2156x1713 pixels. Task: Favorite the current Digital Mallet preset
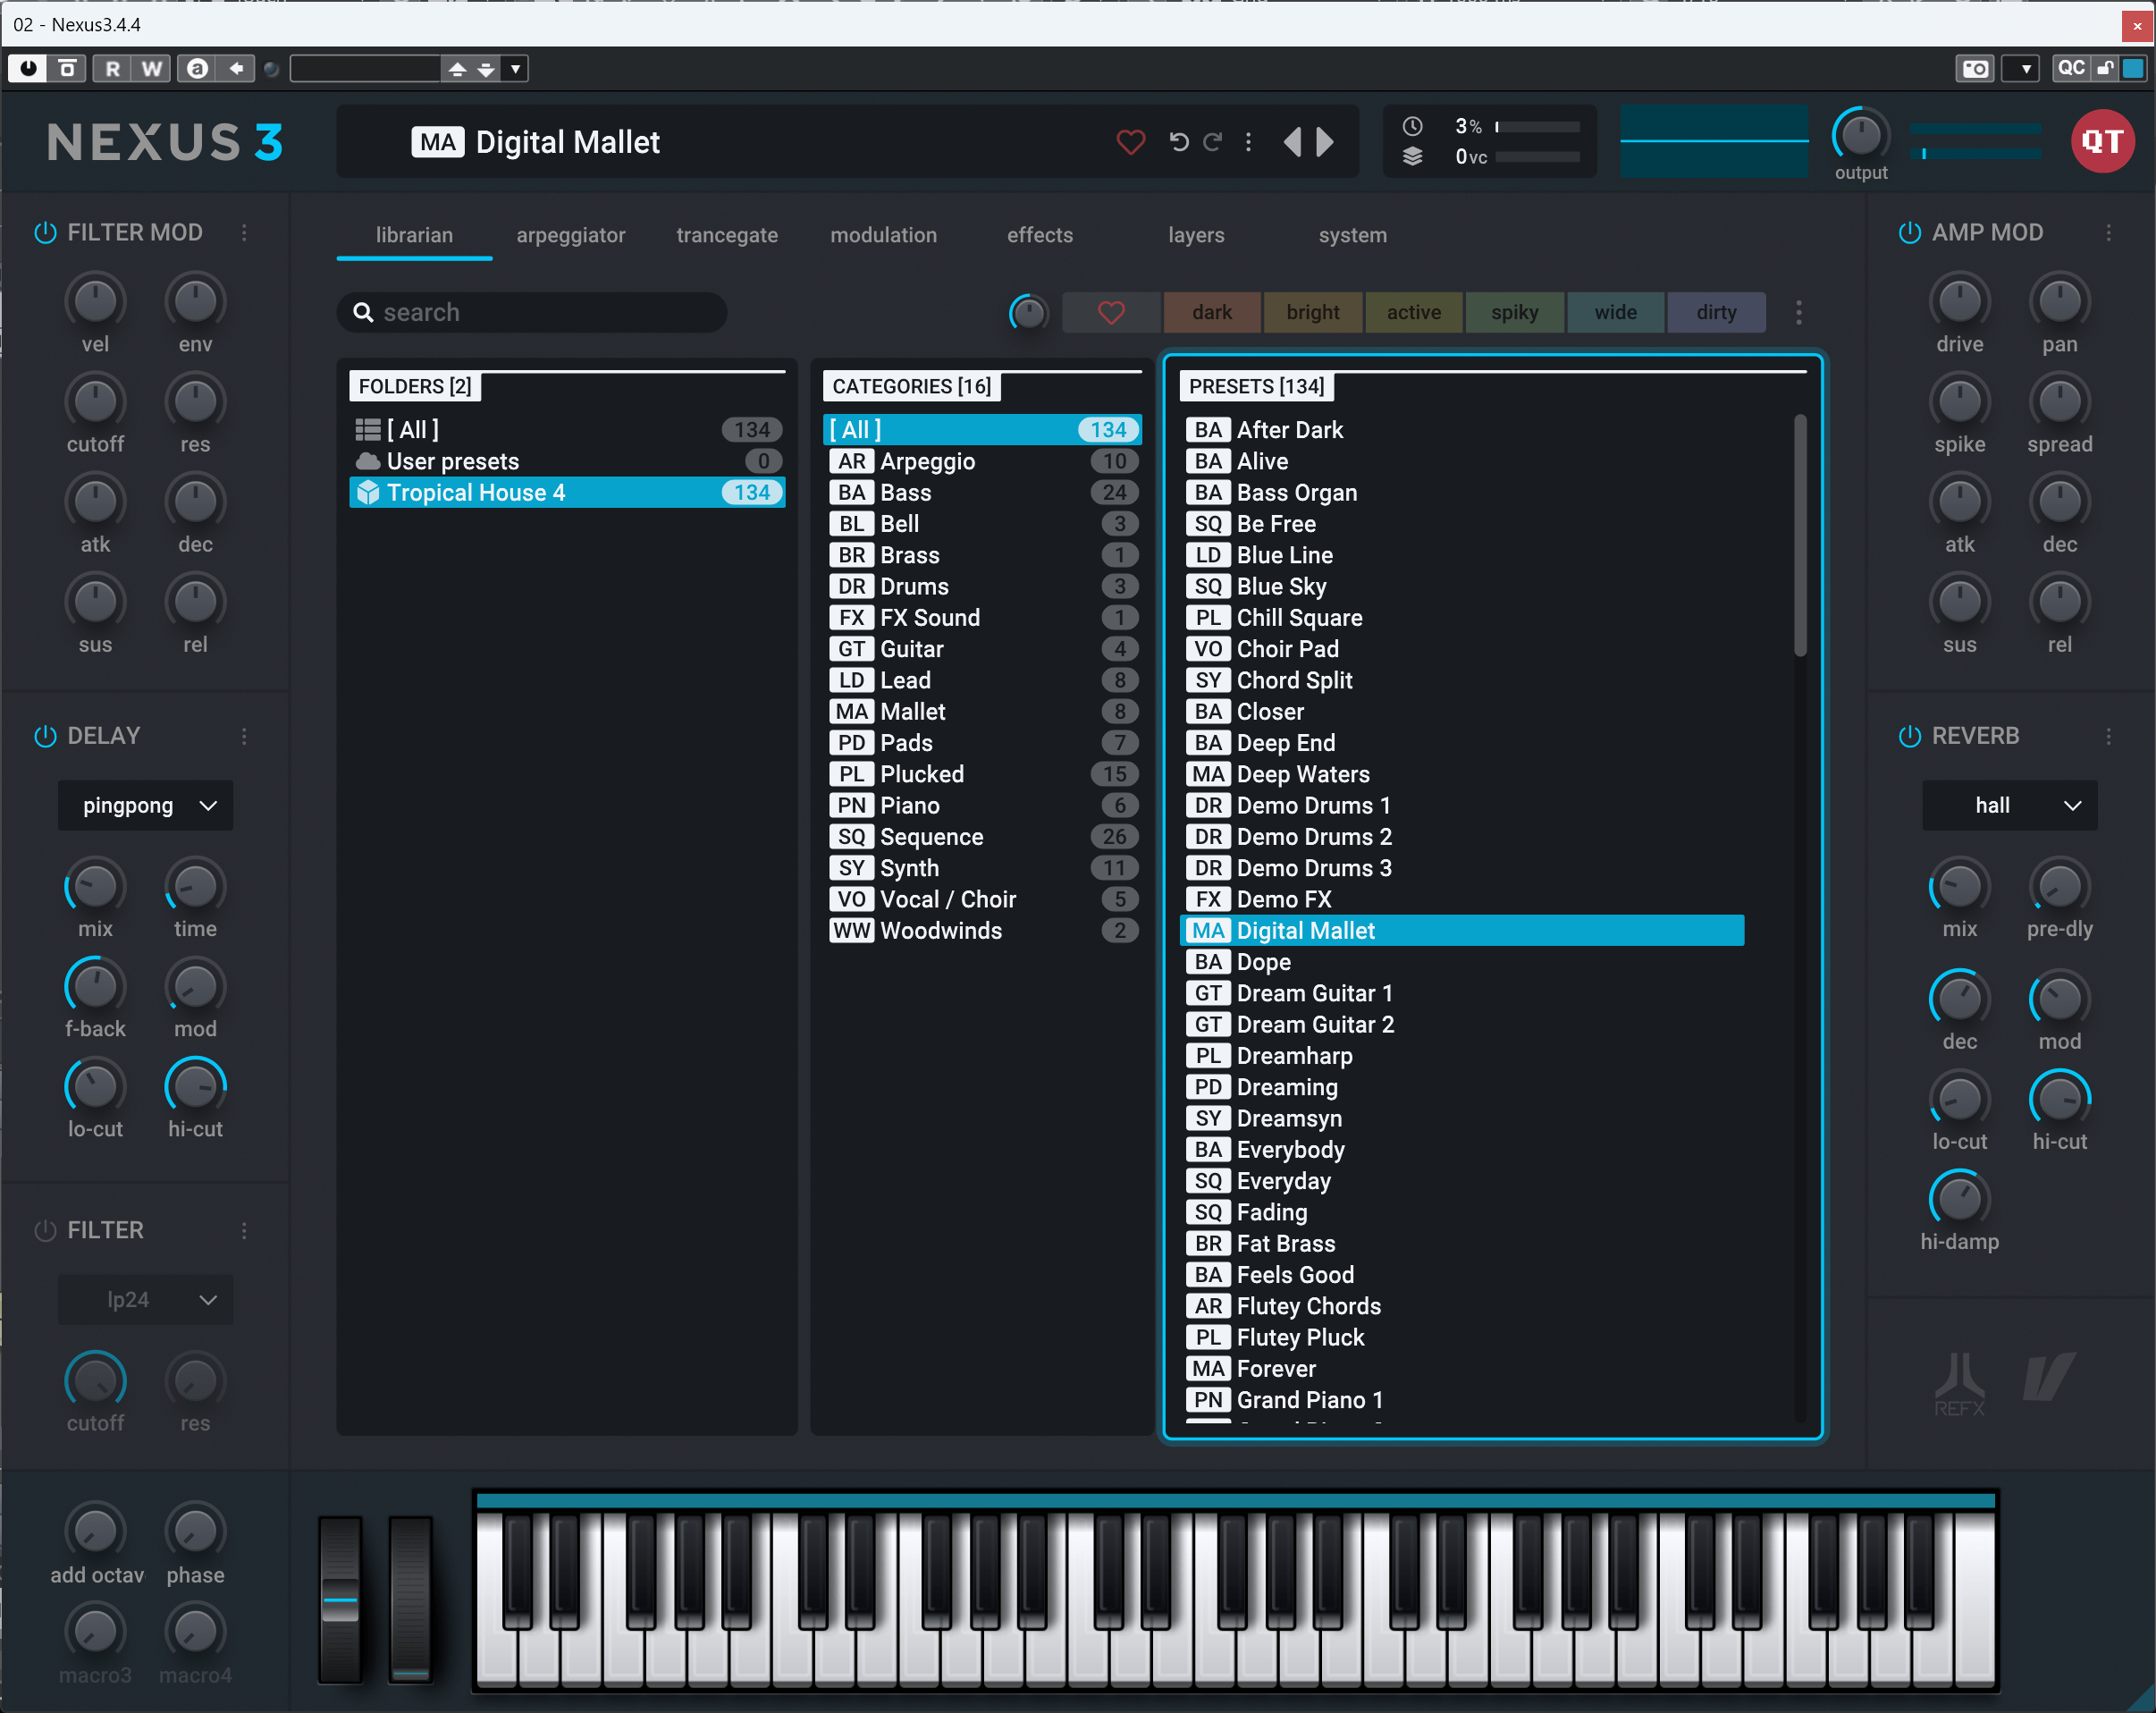click(1130, 142)
